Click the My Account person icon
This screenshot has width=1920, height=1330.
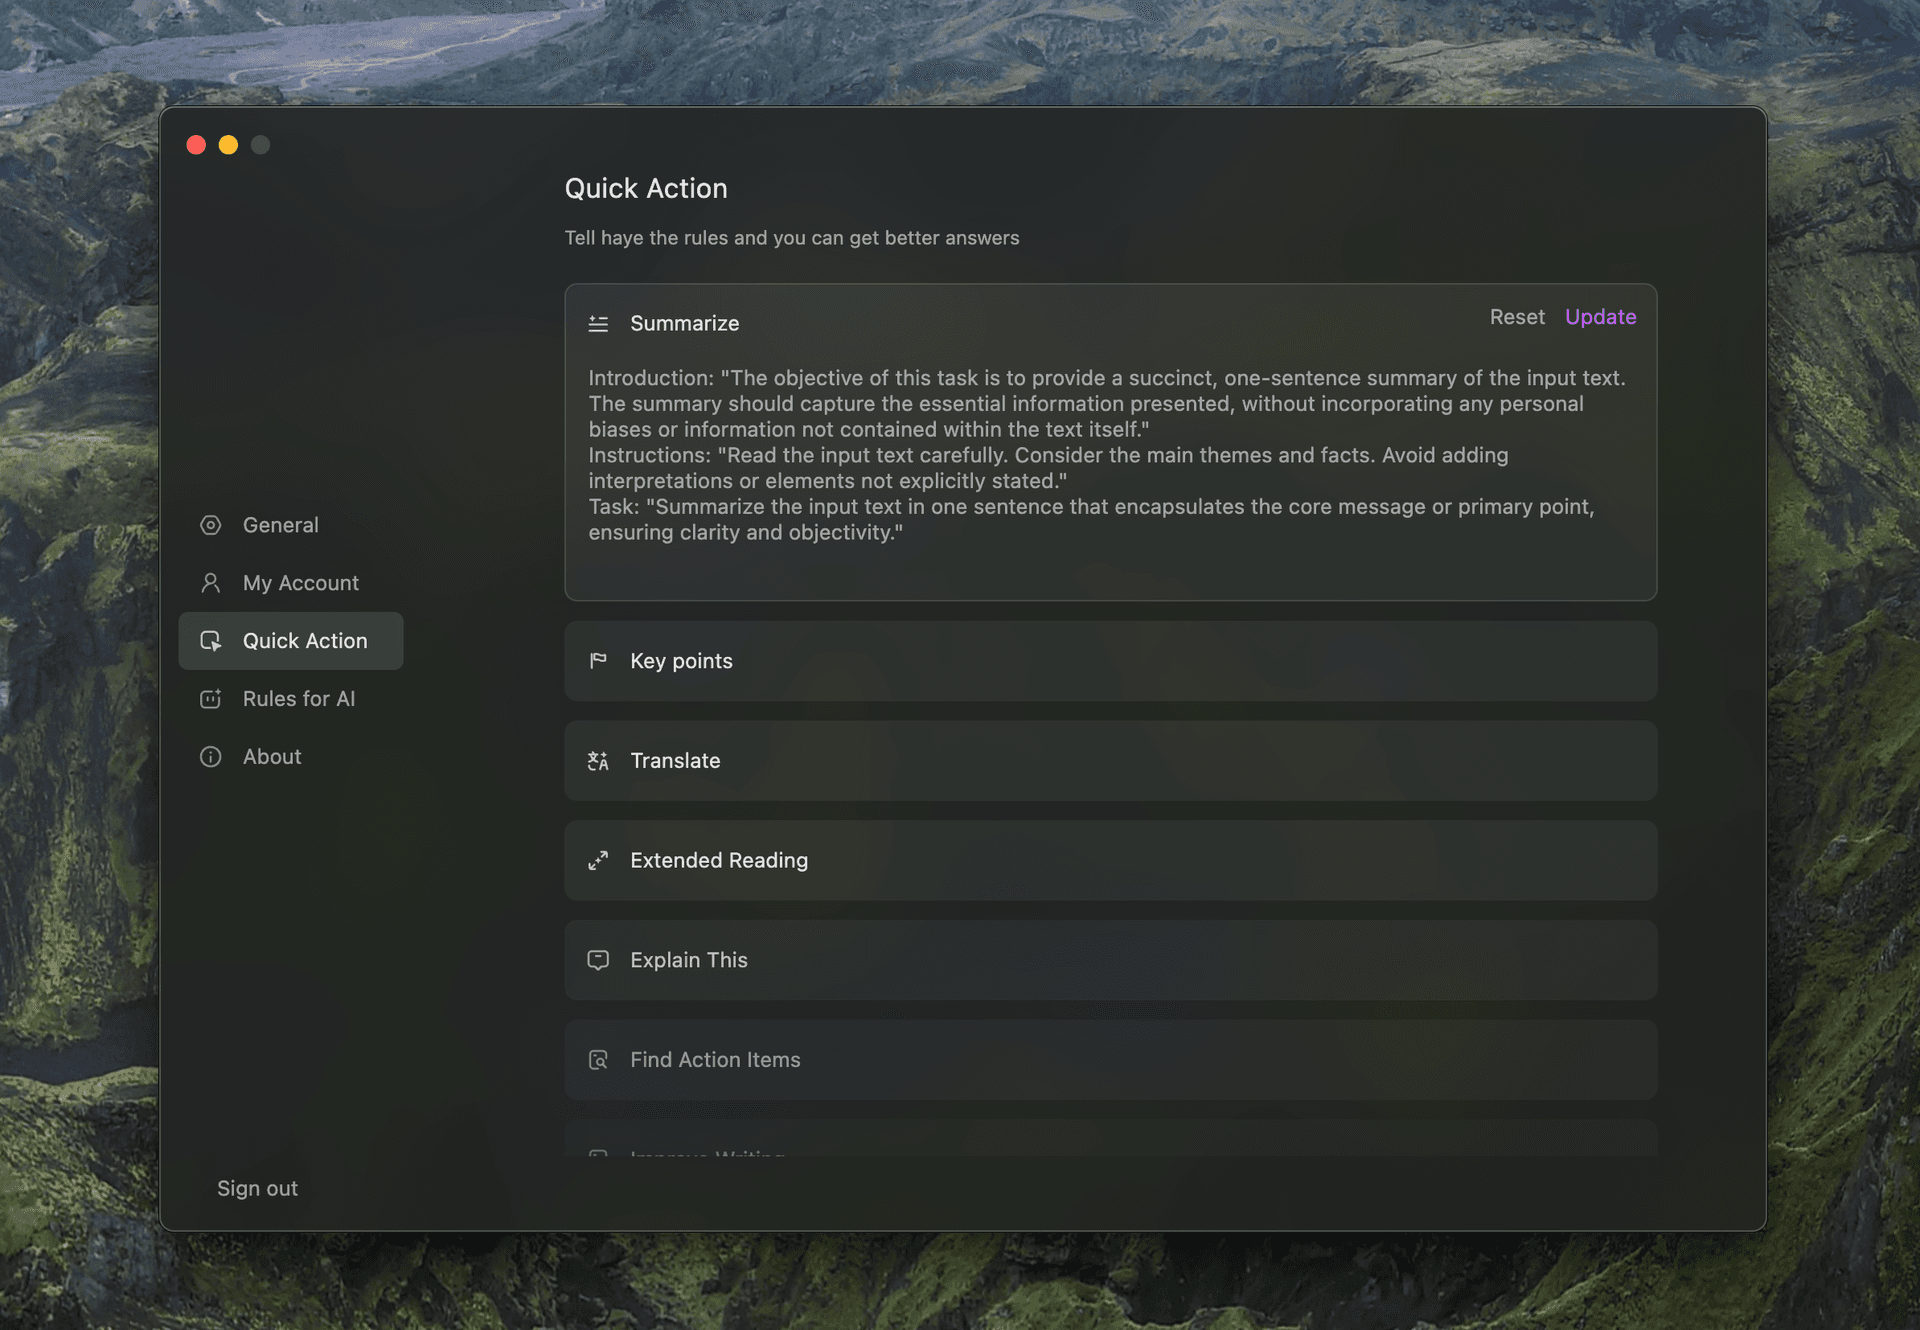point(210,583)
